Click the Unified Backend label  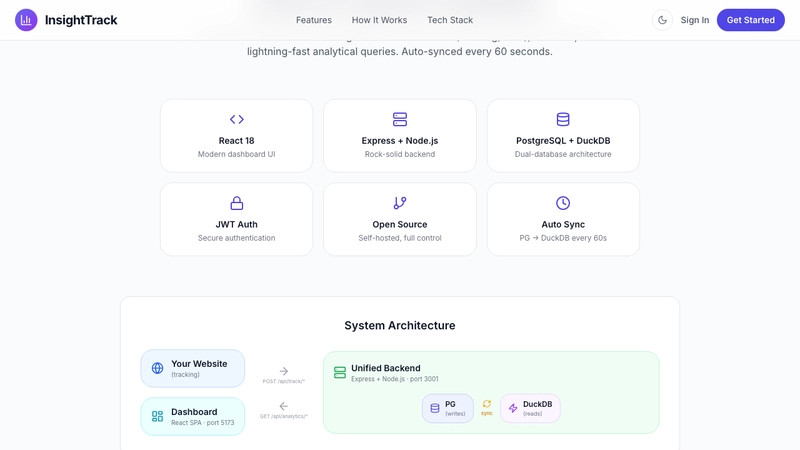pos(386,368)
